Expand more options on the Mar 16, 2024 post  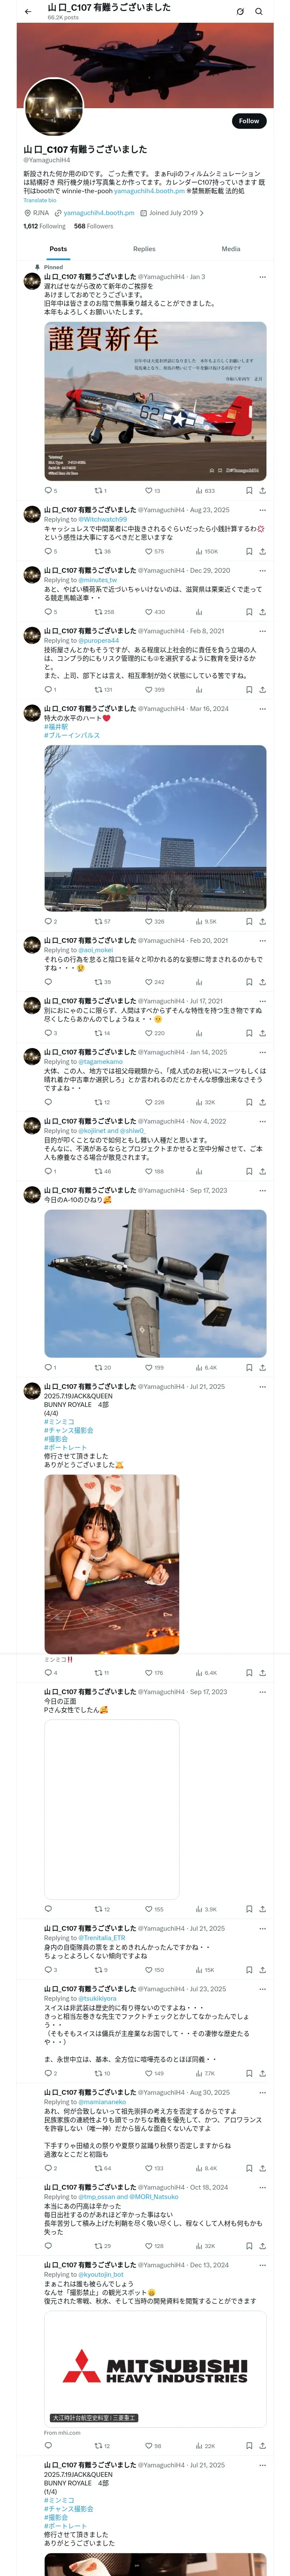[262, 708]
